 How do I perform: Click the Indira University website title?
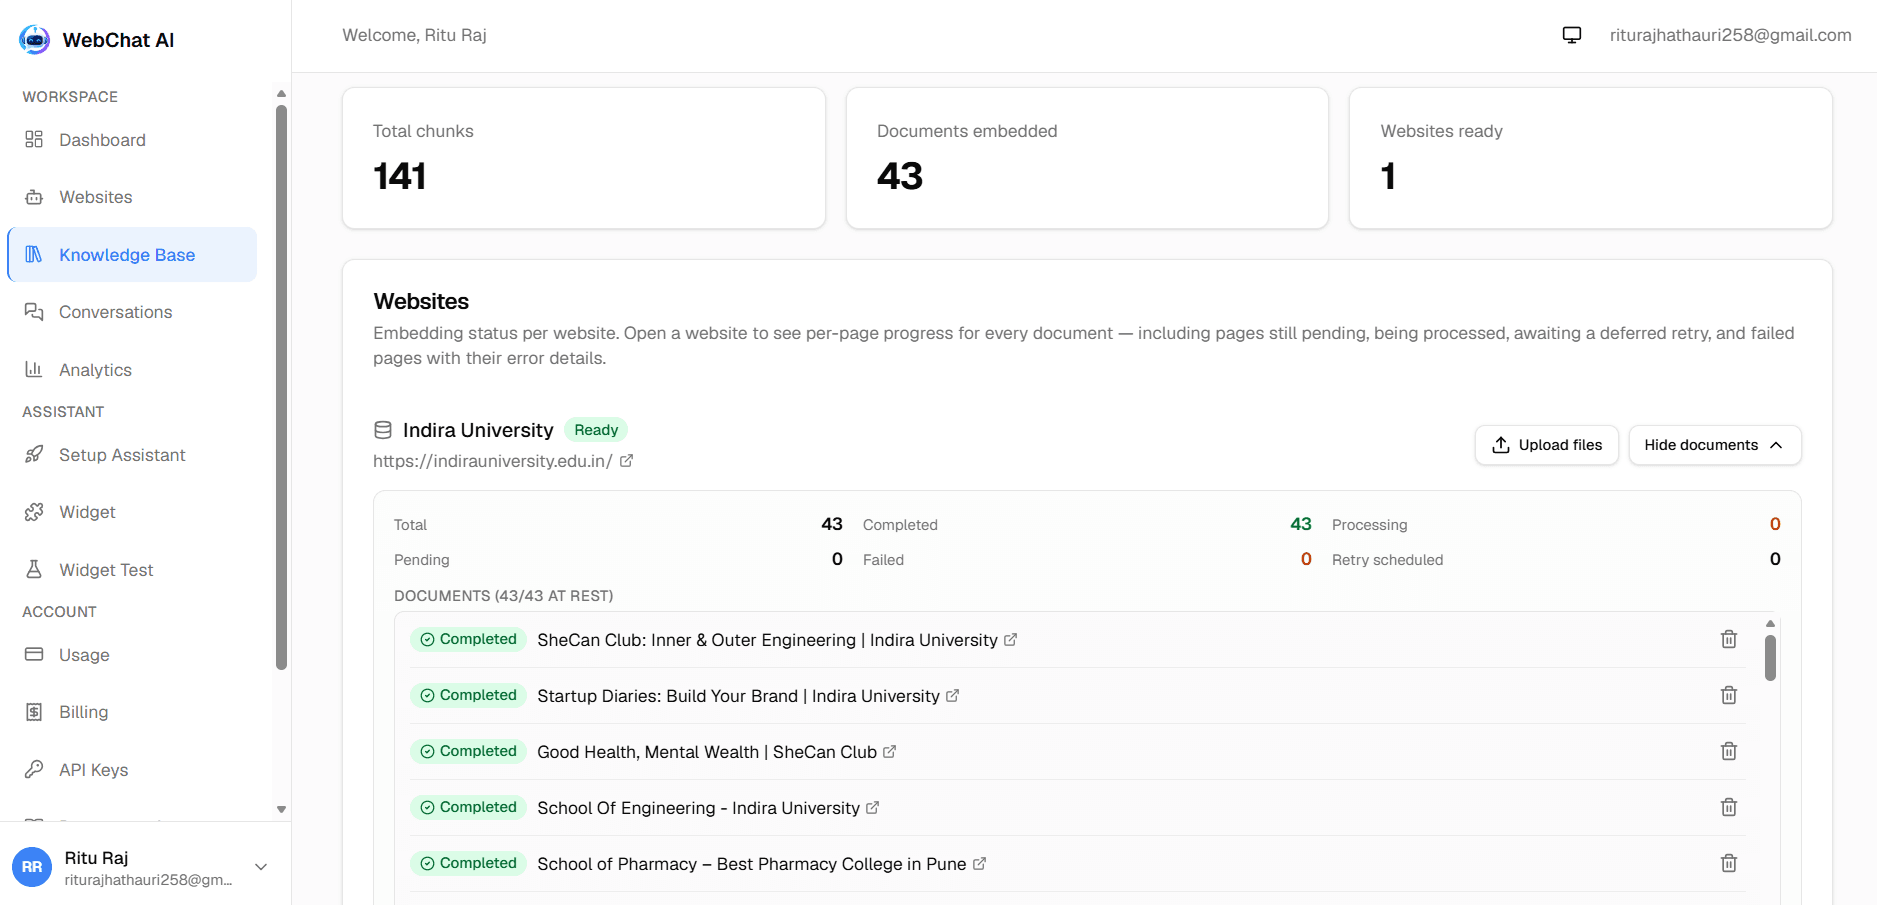(x=478, y=430)
